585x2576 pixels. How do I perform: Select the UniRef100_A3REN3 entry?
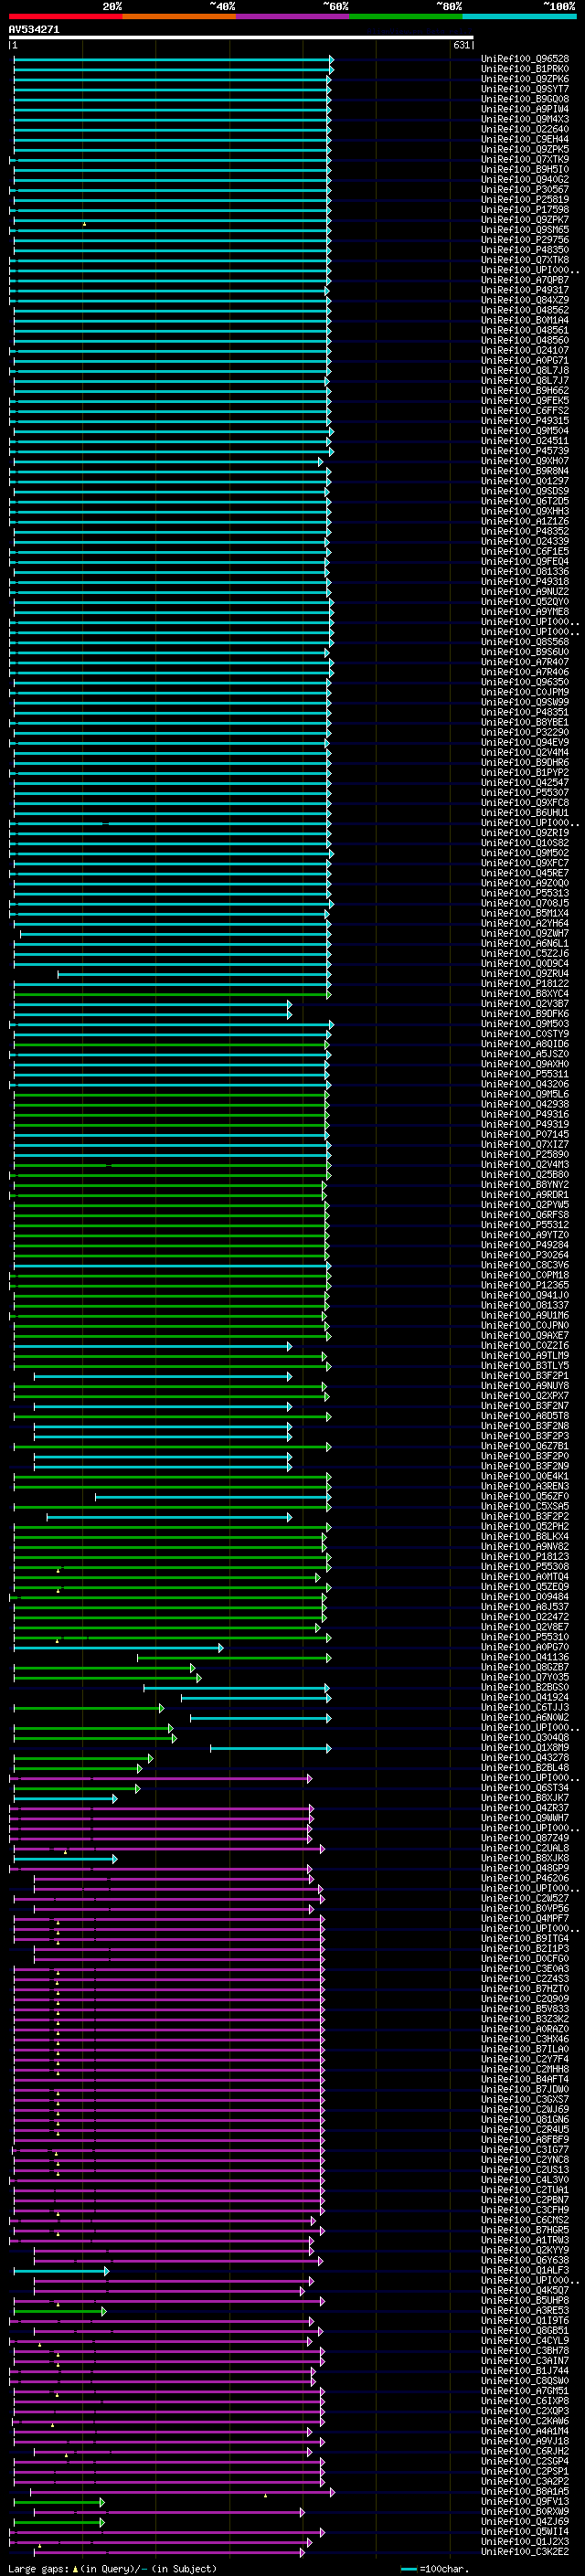click(x=525, y=1486)
